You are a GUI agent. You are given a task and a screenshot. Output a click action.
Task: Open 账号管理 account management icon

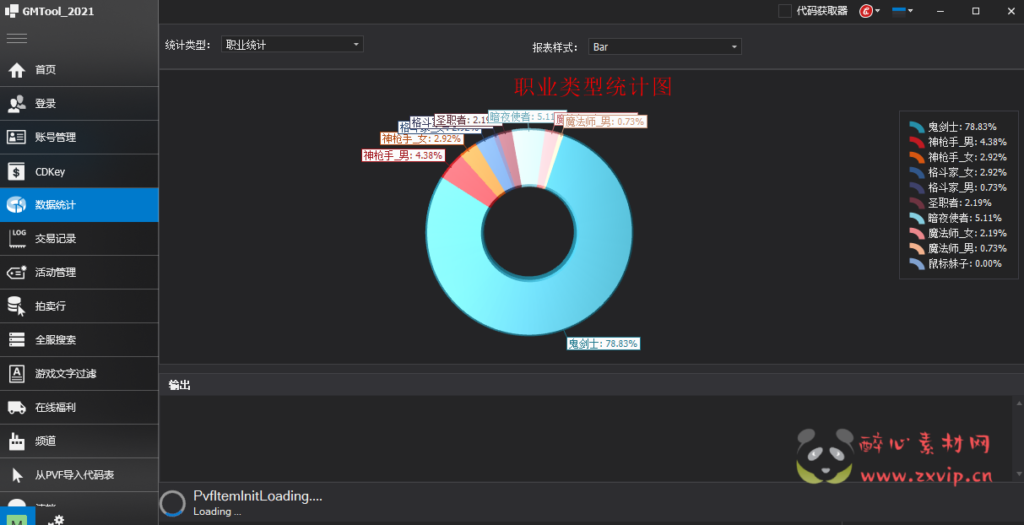coord(16,137)
